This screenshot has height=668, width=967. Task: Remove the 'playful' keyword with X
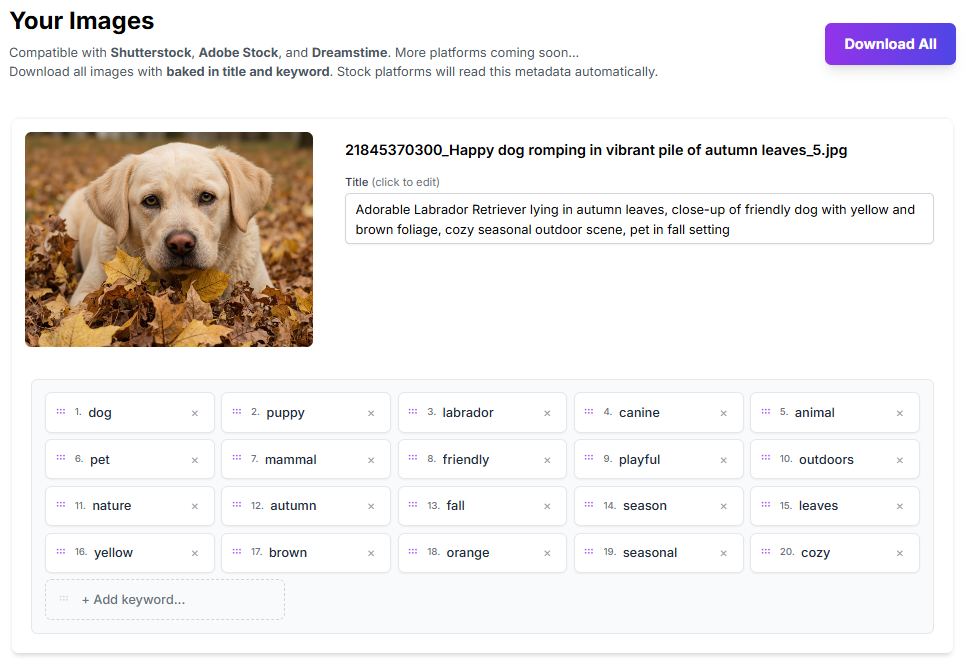click(724, 460)
